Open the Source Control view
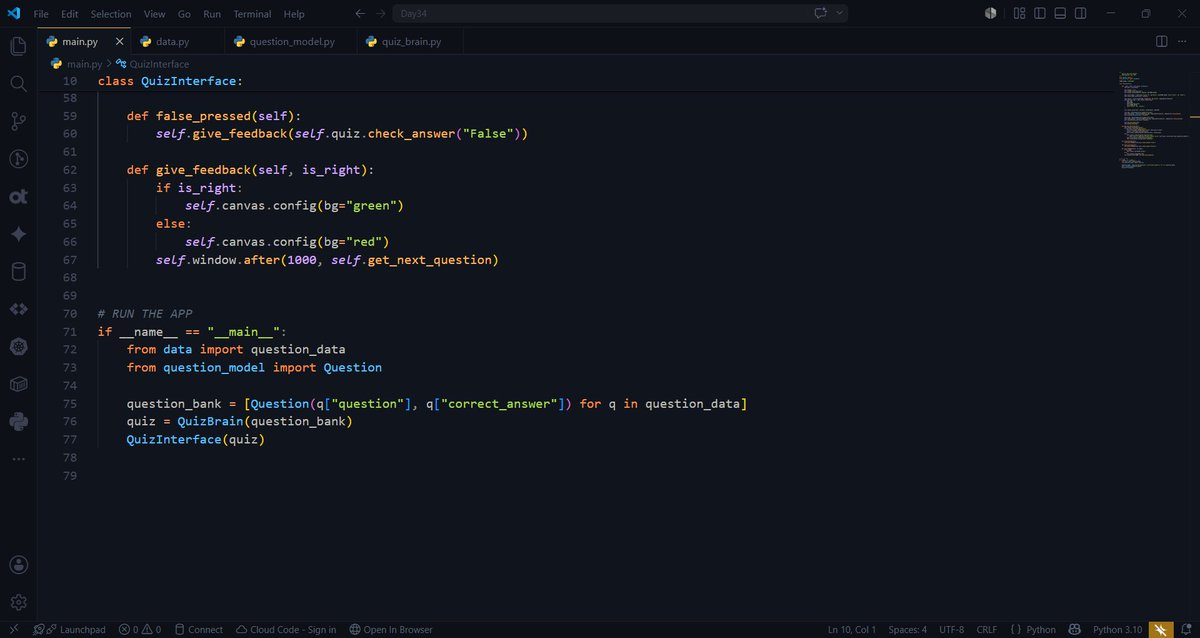Screen dimensions: 1200x638 tap(18, 121)
